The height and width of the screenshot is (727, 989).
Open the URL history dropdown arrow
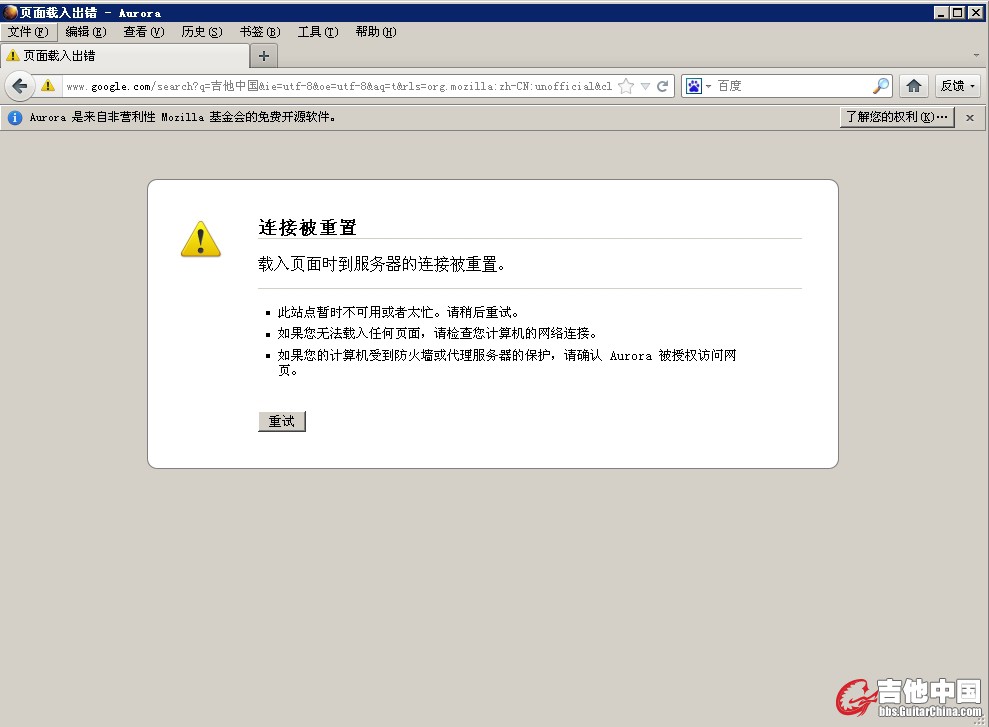pyautogui.click(x=645, y=86)
